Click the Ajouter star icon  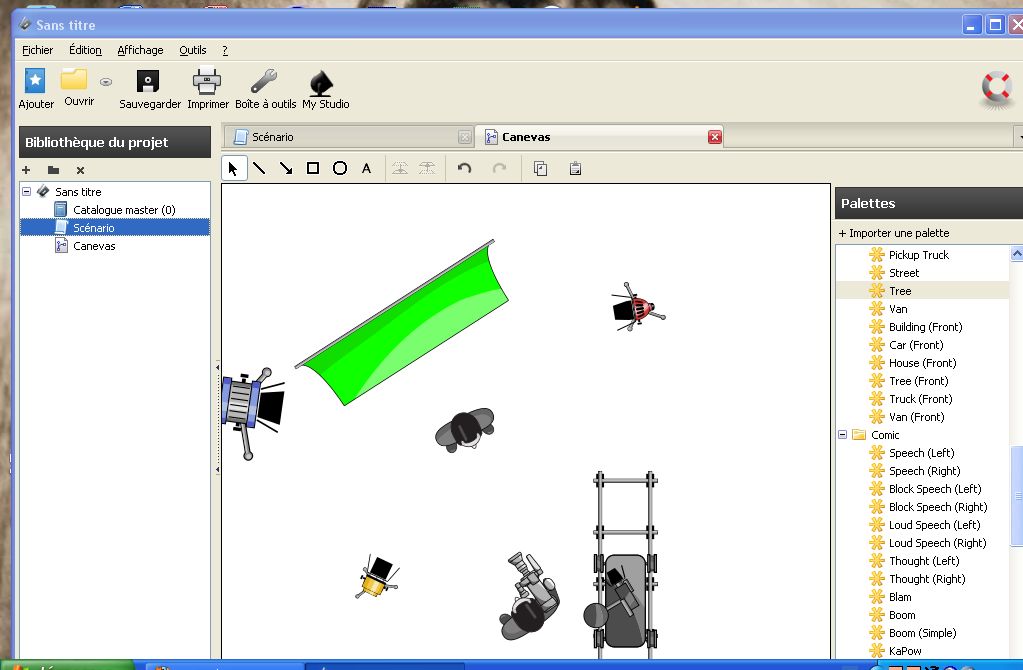click(35, 81)
